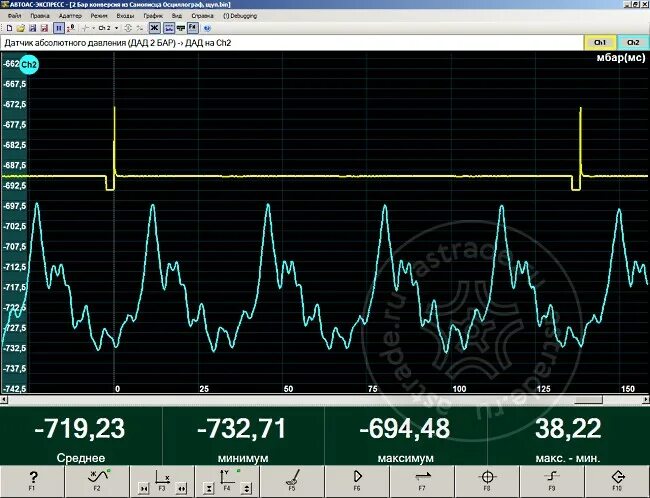The width and height of the screenshot is (650, 498).
Task: Adjust Y axis with right F4 up-down button
Action: (x=246, y=489)
